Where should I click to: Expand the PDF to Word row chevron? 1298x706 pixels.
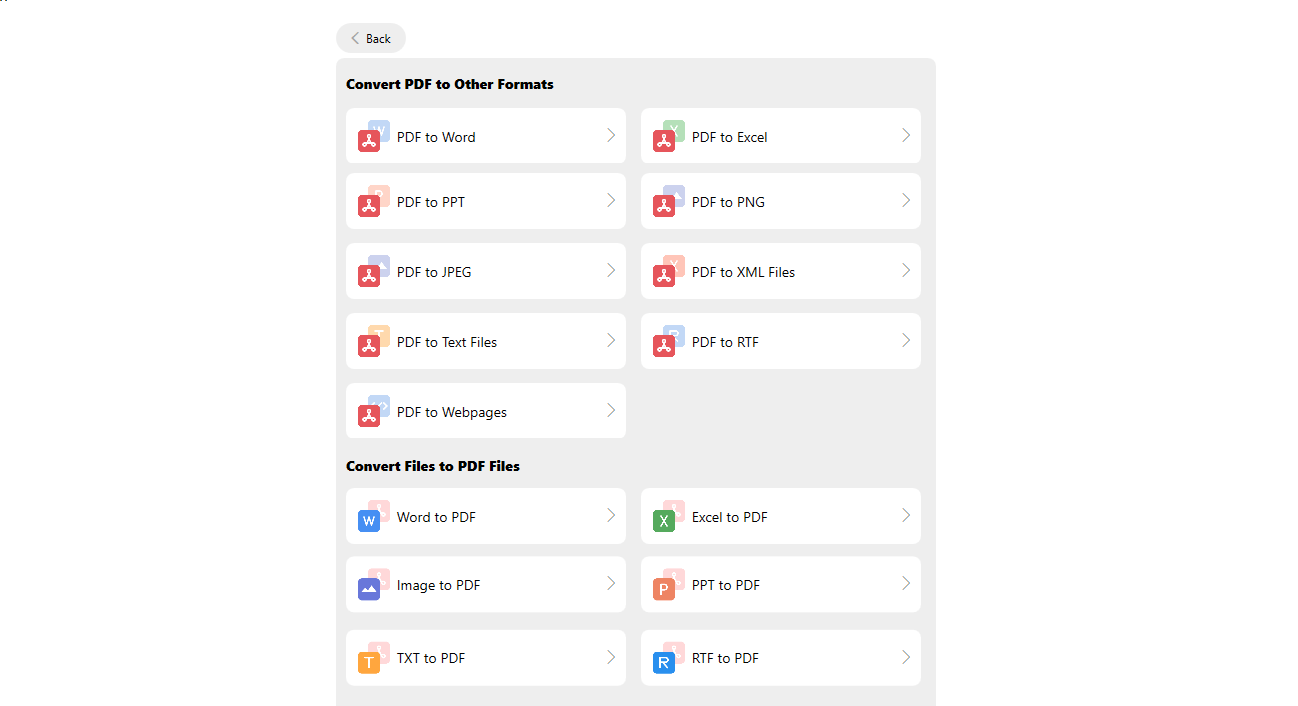tap(611, 135)
